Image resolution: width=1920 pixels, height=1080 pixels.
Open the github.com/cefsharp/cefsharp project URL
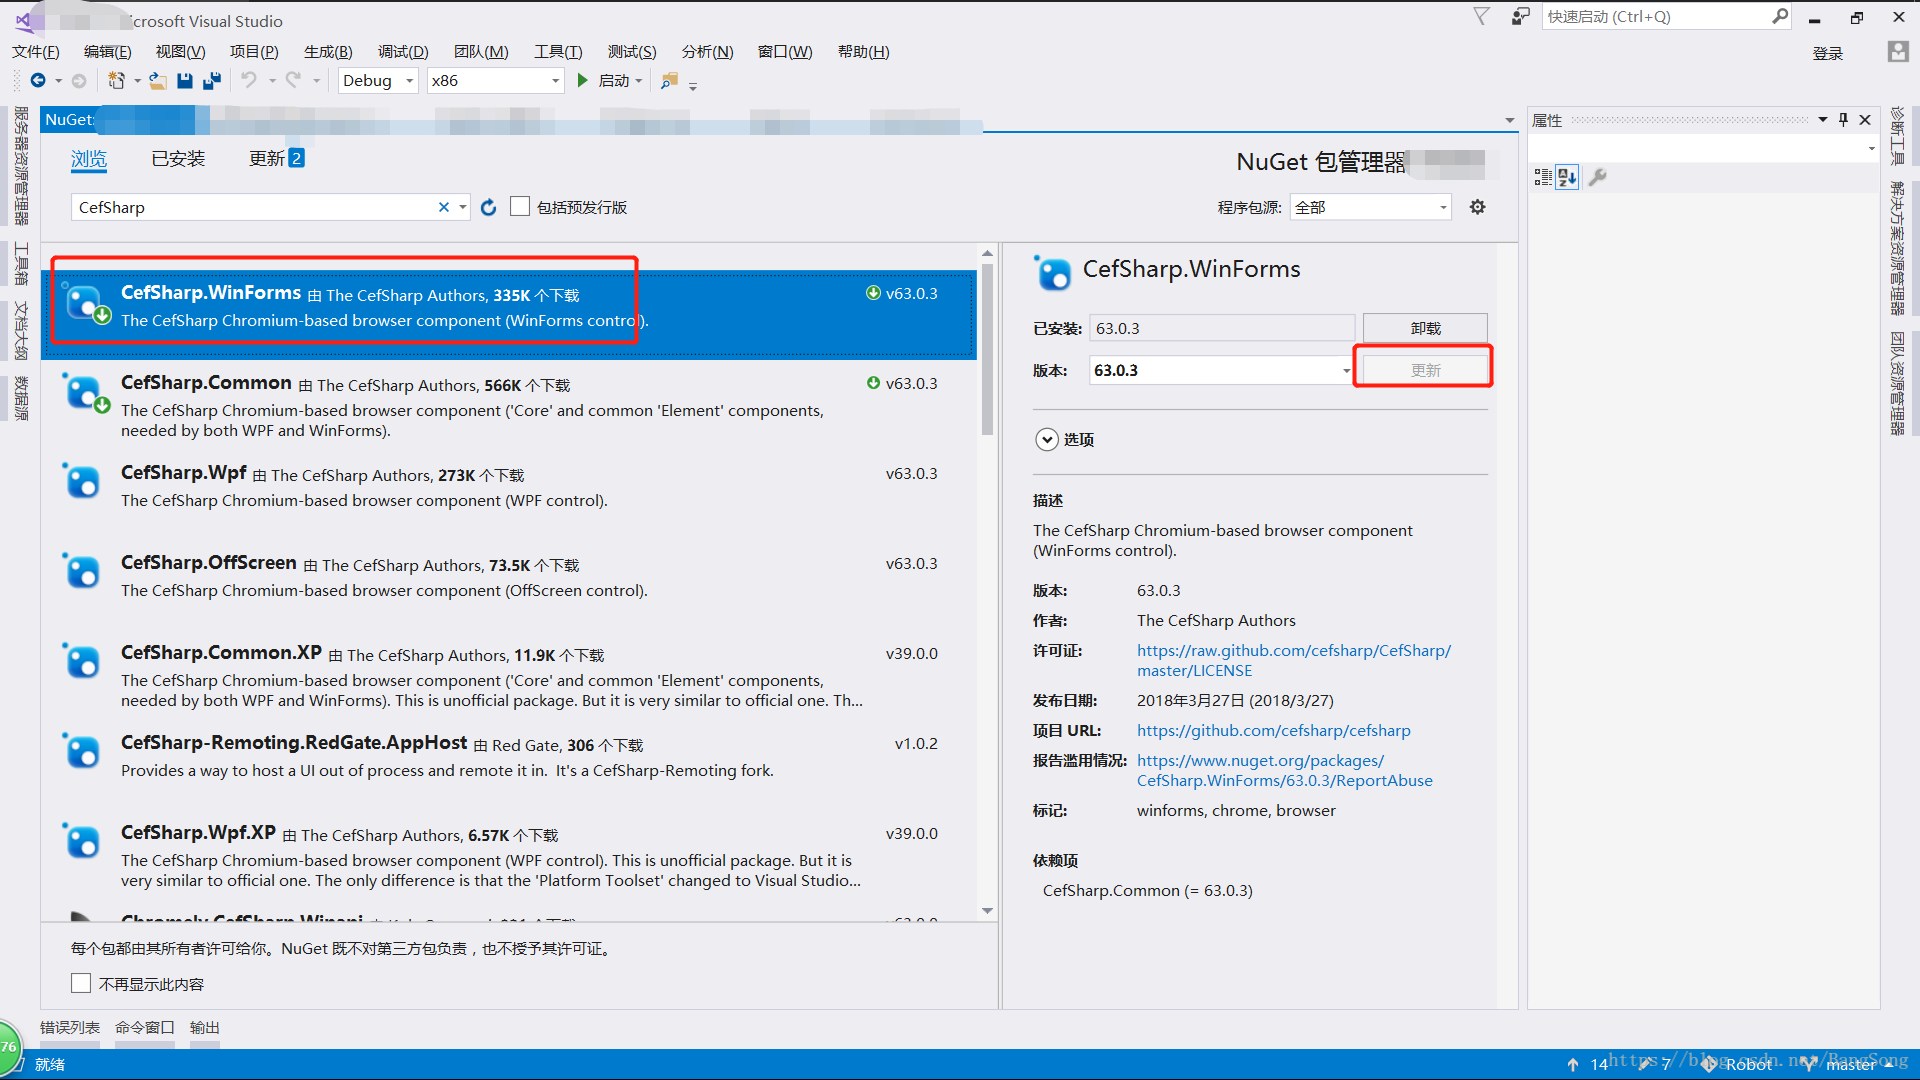click(x=1273, y=731)
